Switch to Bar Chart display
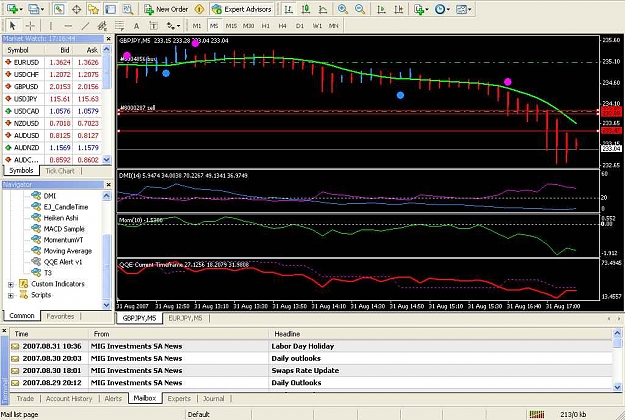Screen dimensions: 625x420 (288, 9)
